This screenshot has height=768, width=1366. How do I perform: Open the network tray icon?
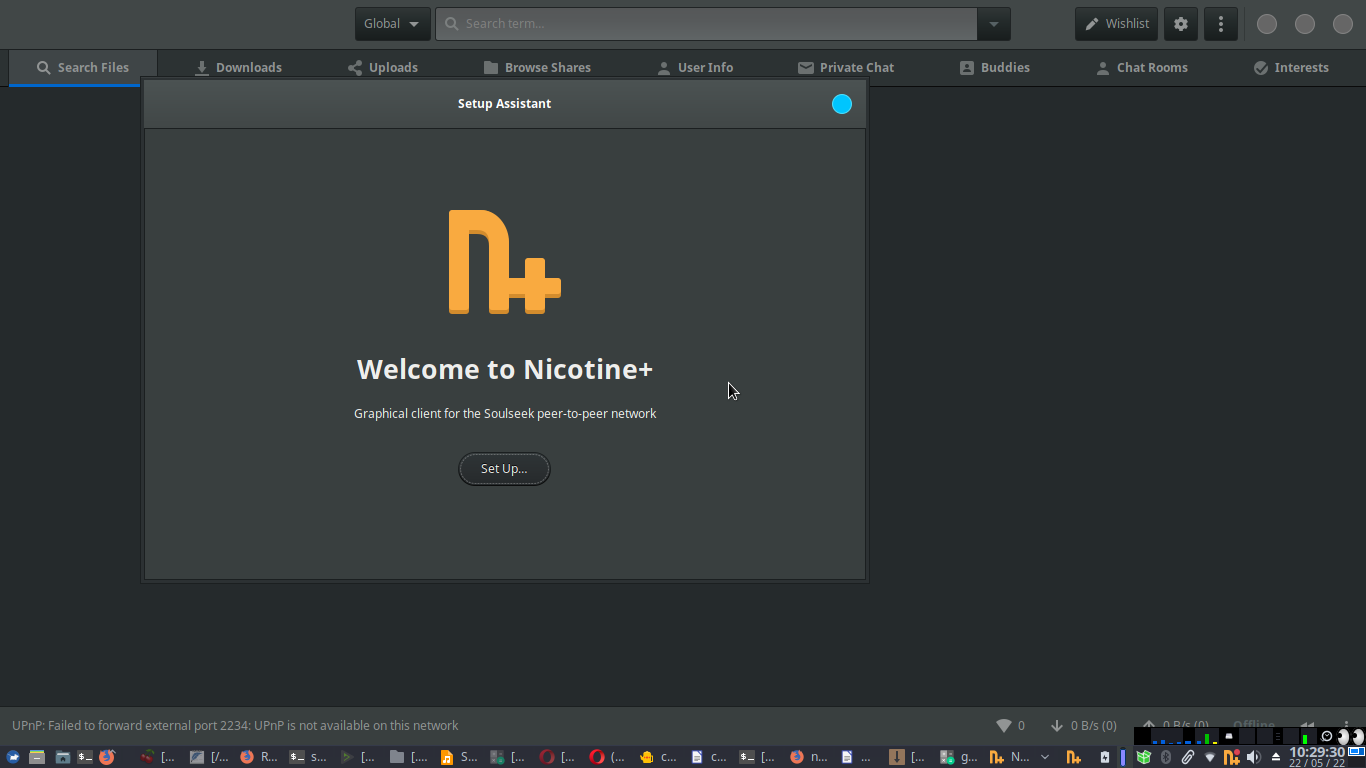pos(1210,757)
